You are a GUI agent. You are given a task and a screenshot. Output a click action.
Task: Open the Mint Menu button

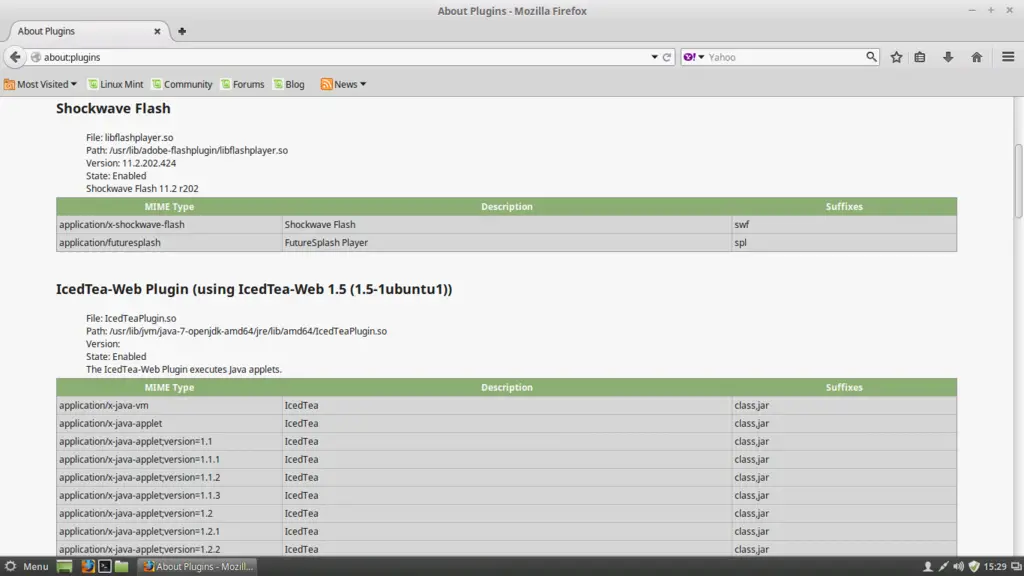[26, 566]
